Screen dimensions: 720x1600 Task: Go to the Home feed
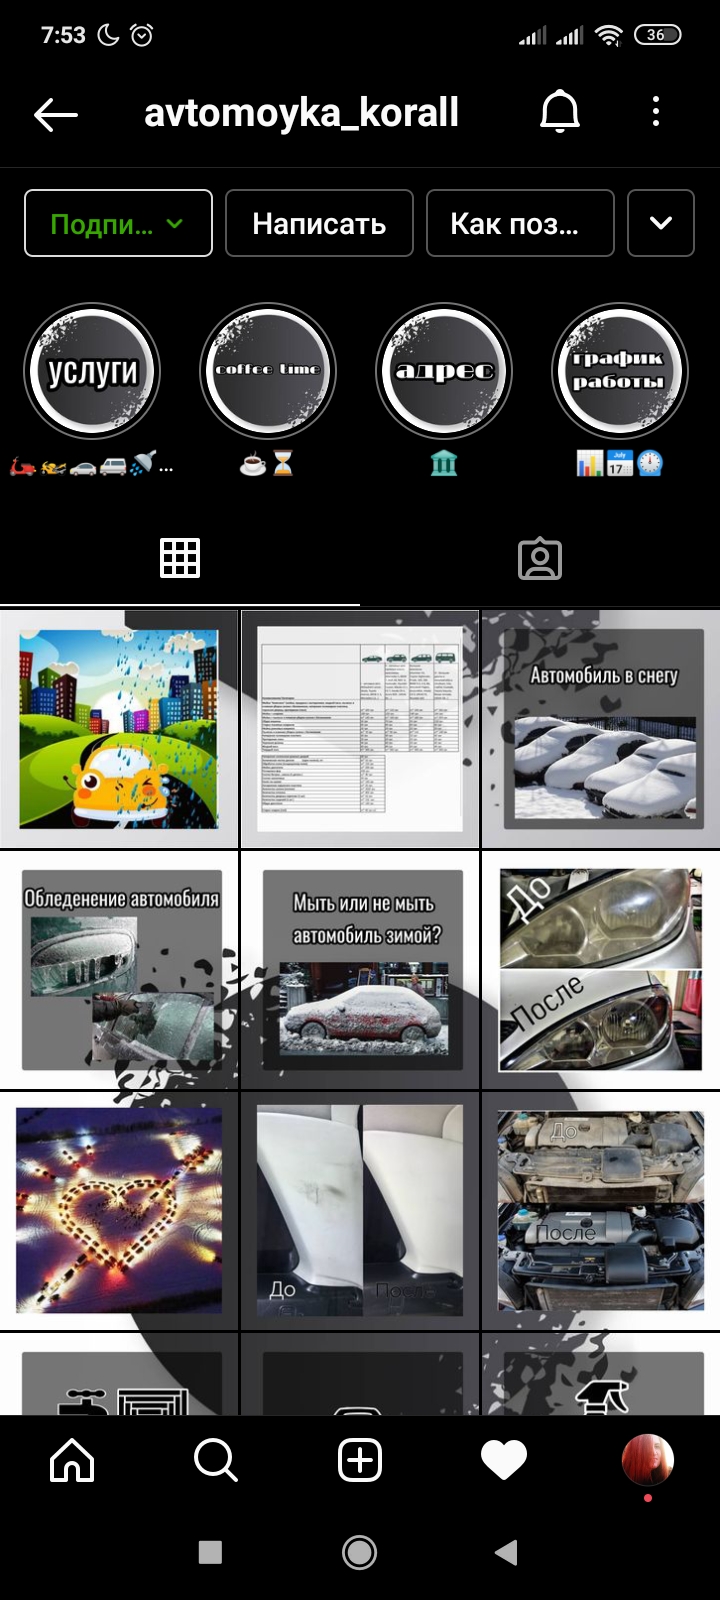(x=72, y=1461)
